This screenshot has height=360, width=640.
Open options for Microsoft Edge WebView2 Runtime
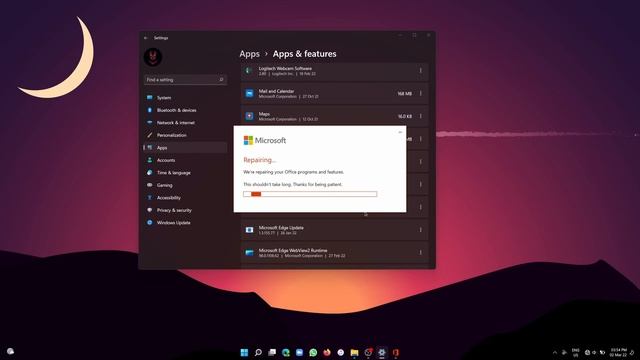[420, 253]
